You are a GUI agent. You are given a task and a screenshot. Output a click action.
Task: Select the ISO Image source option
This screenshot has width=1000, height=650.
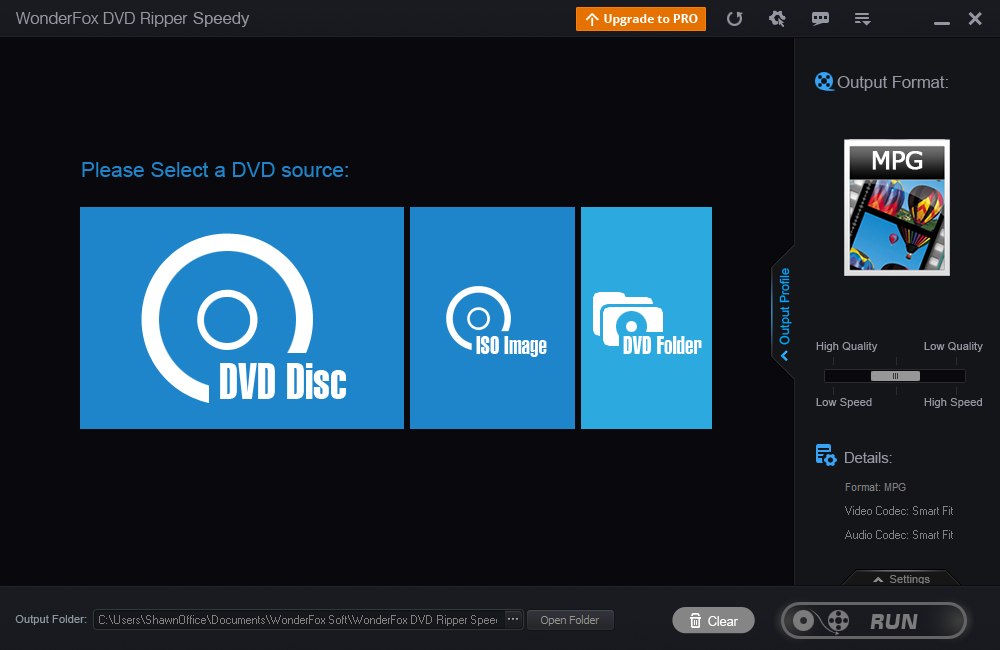pos(492,318)
